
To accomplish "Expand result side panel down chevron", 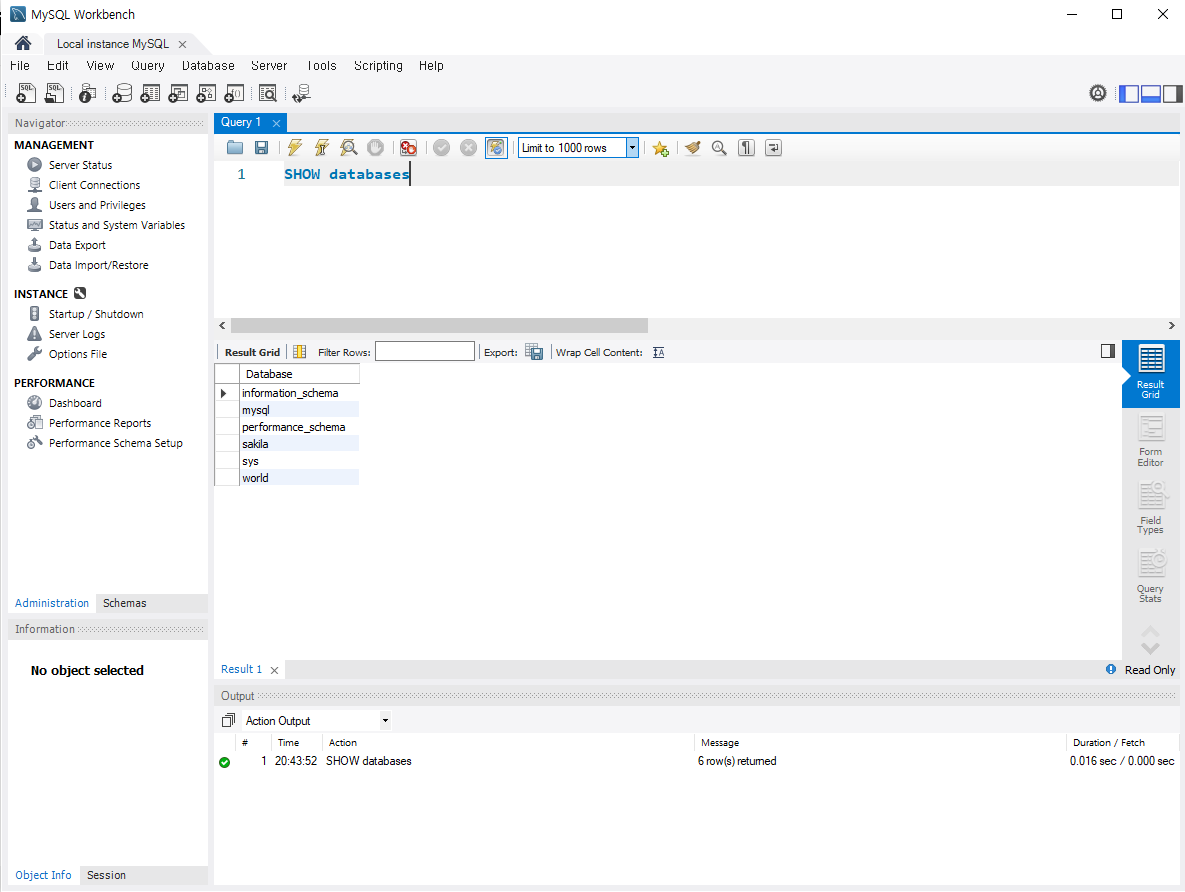I will tap(1150, 649).
